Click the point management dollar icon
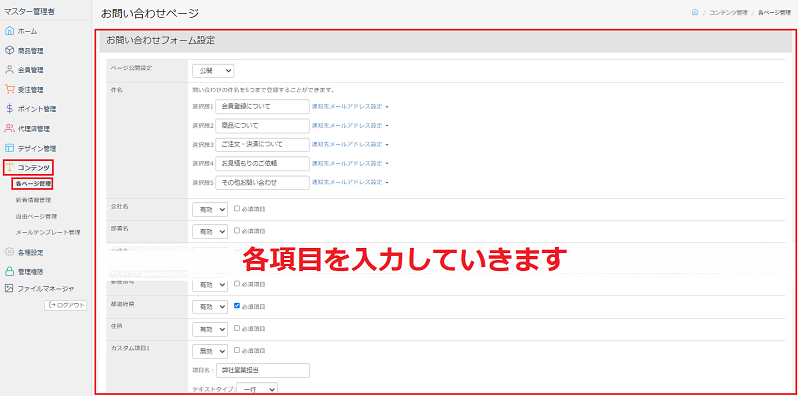Viewport: 800px width, 396px height. 9,109
